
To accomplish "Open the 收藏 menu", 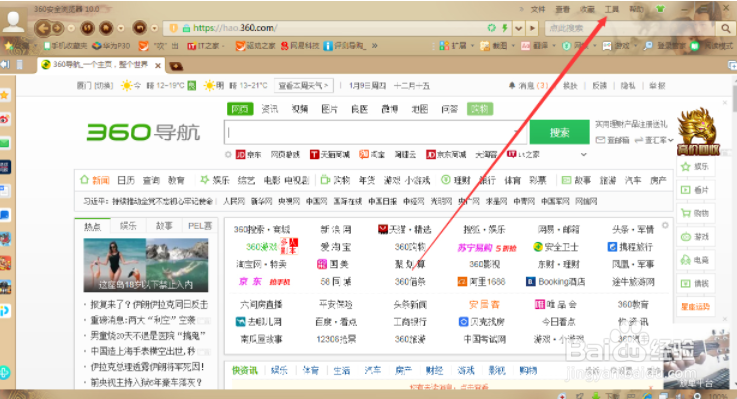I will pos(587,9).
